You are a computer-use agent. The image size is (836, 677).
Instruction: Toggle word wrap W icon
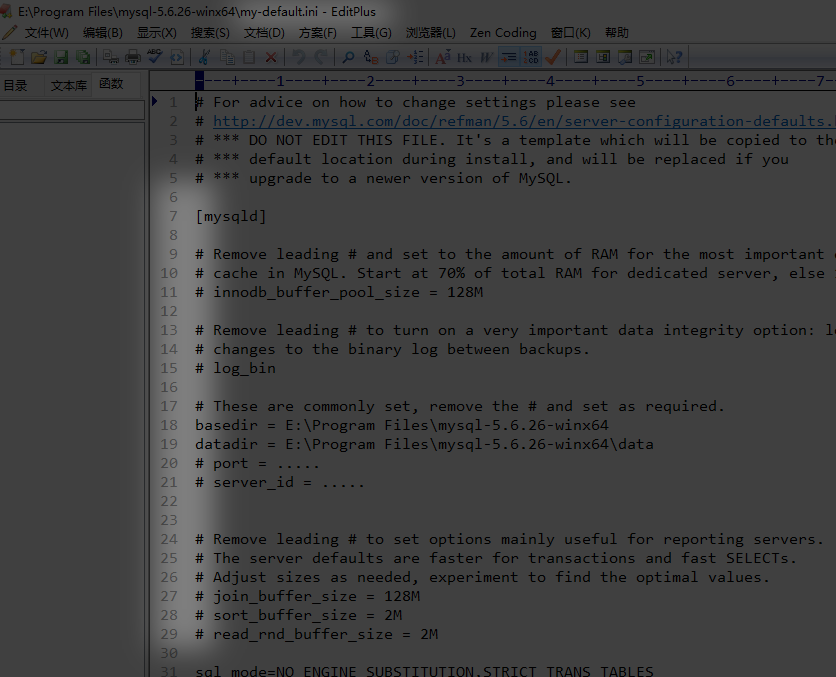pyautogui.click(x=486, y=57)
